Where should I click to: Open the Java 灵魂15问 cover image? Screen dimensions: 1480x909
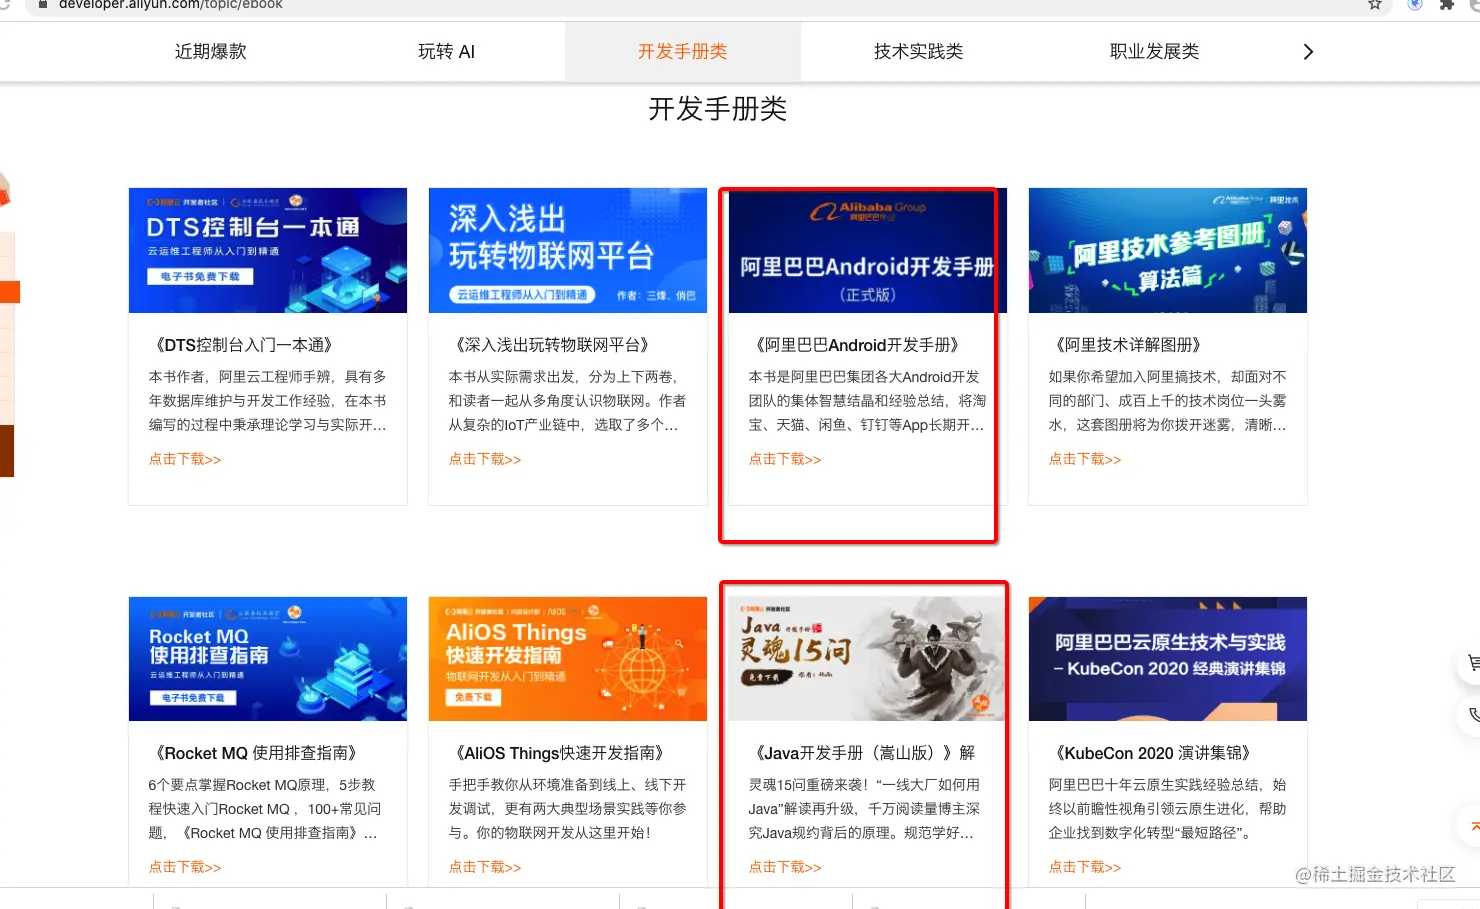click(868, 659)
